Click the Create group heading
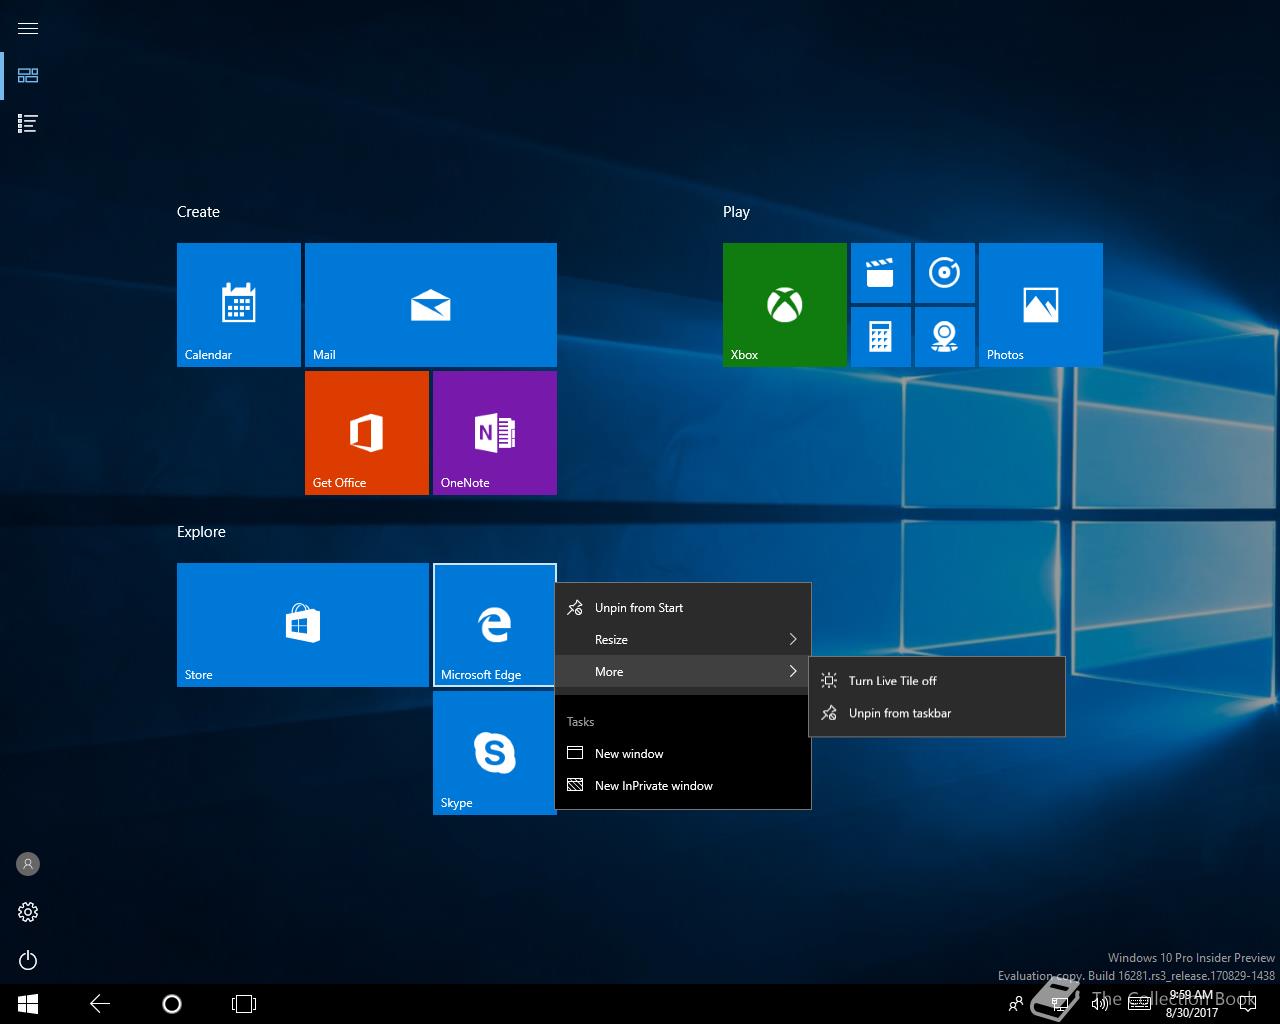The height and width of the screenshot is (1024, 1280). tap(198, 212)
